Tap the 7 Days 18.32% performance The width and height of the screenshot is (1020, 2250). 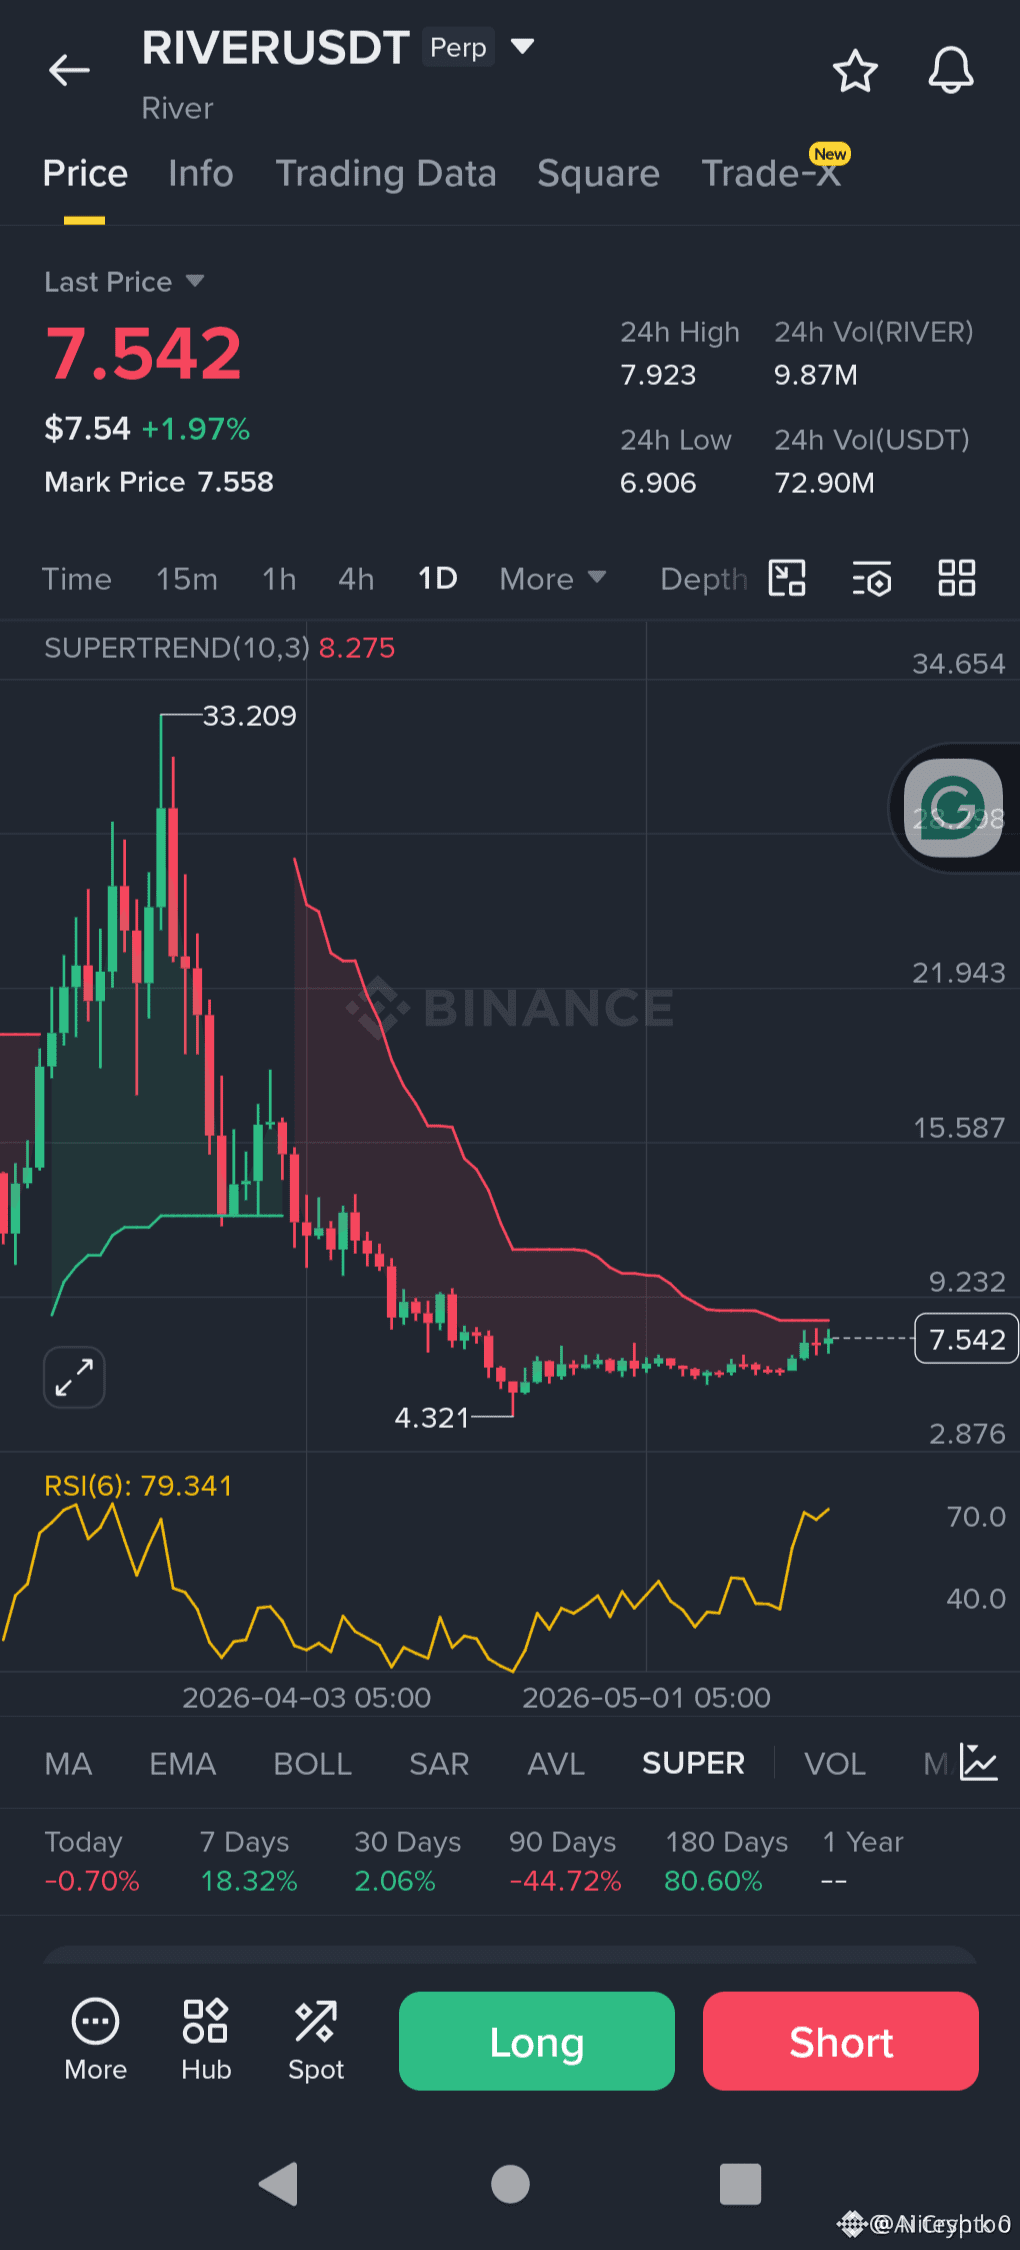click(x=249, y=1861)
